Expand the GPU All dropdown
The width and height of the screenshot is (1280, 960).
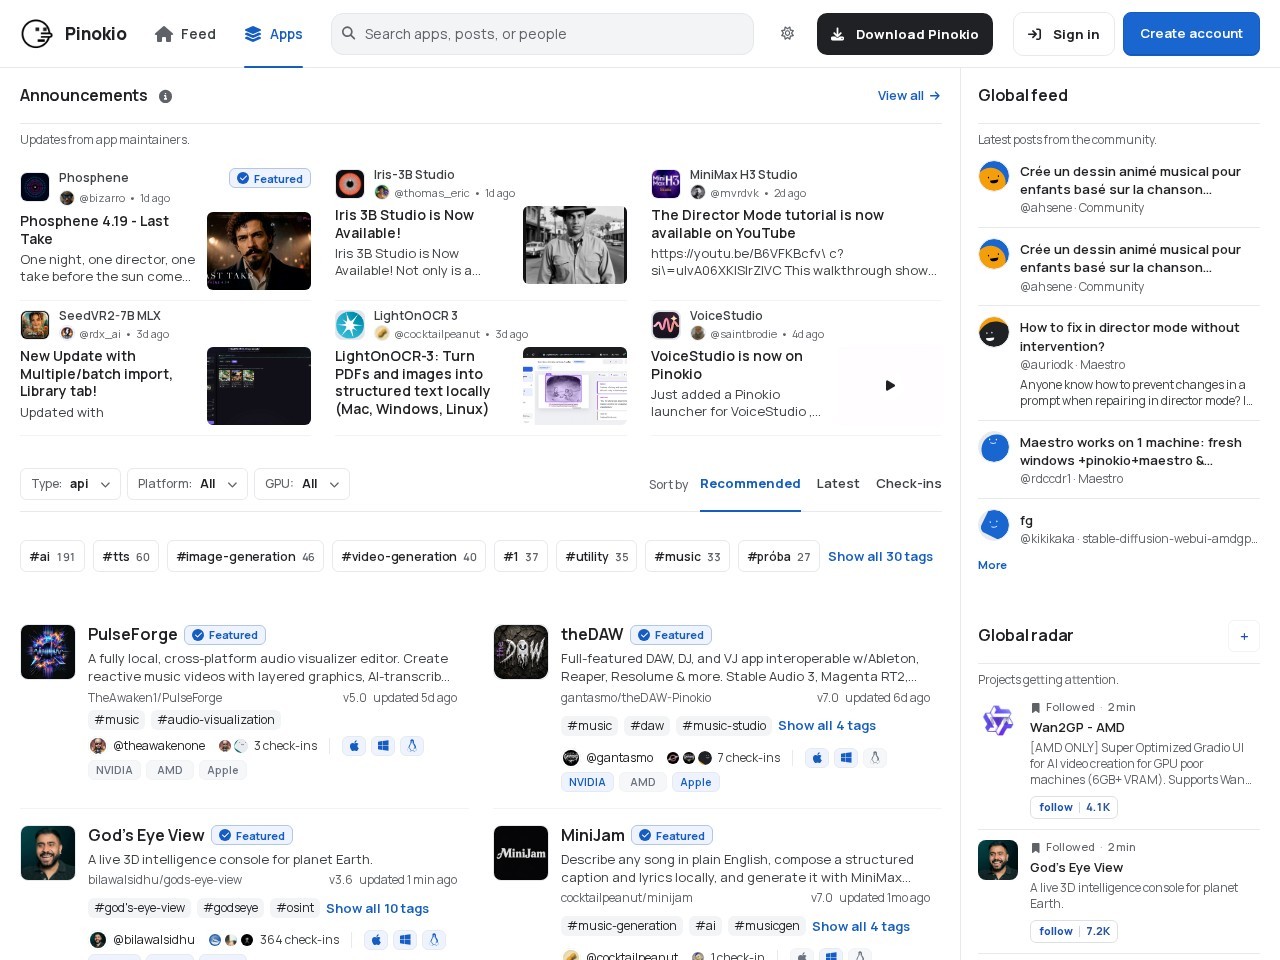coord(302,484)
